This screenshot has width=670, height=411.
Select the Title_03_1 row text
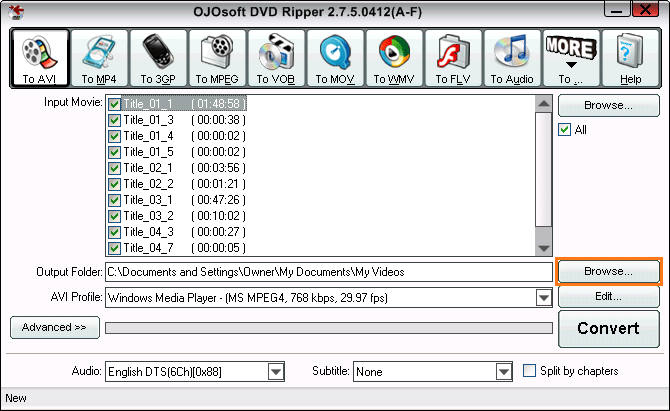148,200
